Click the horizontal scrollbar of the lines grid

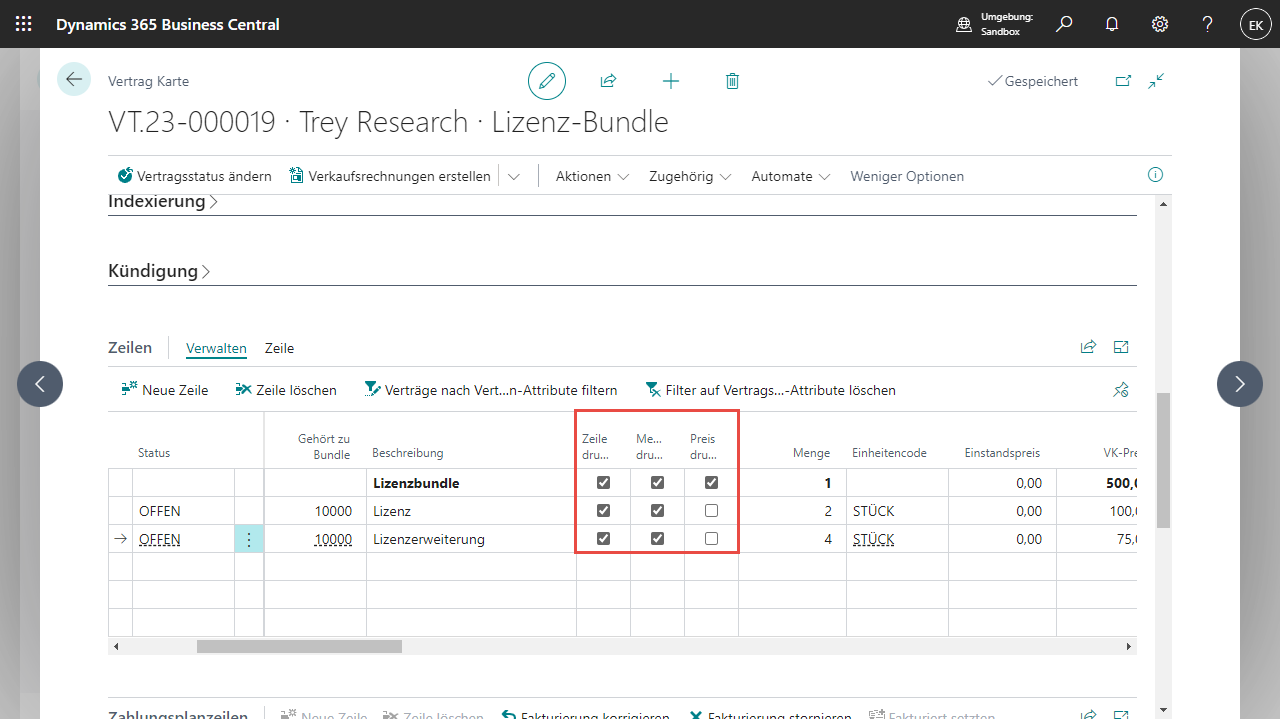coord(299,647)
